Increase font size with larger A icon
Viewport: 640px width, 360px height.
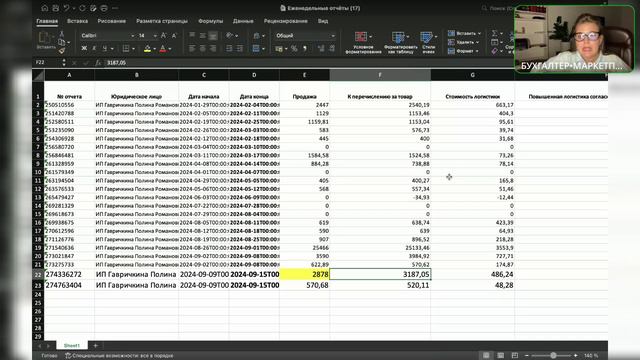pyautogui.click(x=164, y=36)
